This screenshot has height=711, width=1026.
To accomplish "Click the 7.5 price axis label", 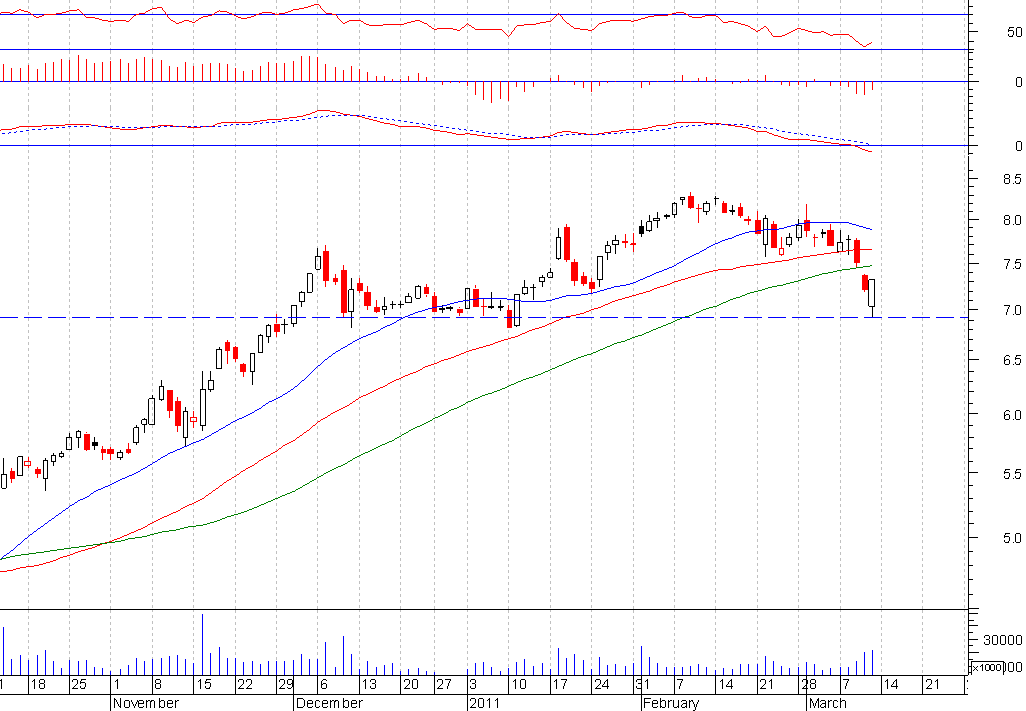I will click(1012, 264).
